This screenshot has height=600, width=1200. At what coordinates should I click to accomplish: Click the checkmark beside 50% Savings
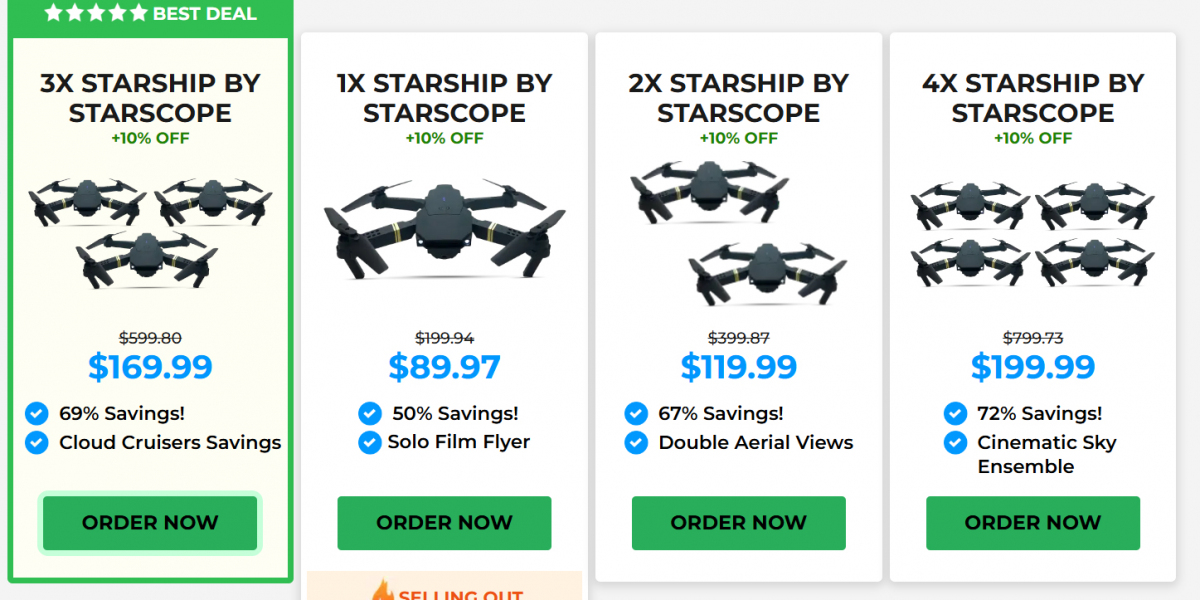(369, 413)
